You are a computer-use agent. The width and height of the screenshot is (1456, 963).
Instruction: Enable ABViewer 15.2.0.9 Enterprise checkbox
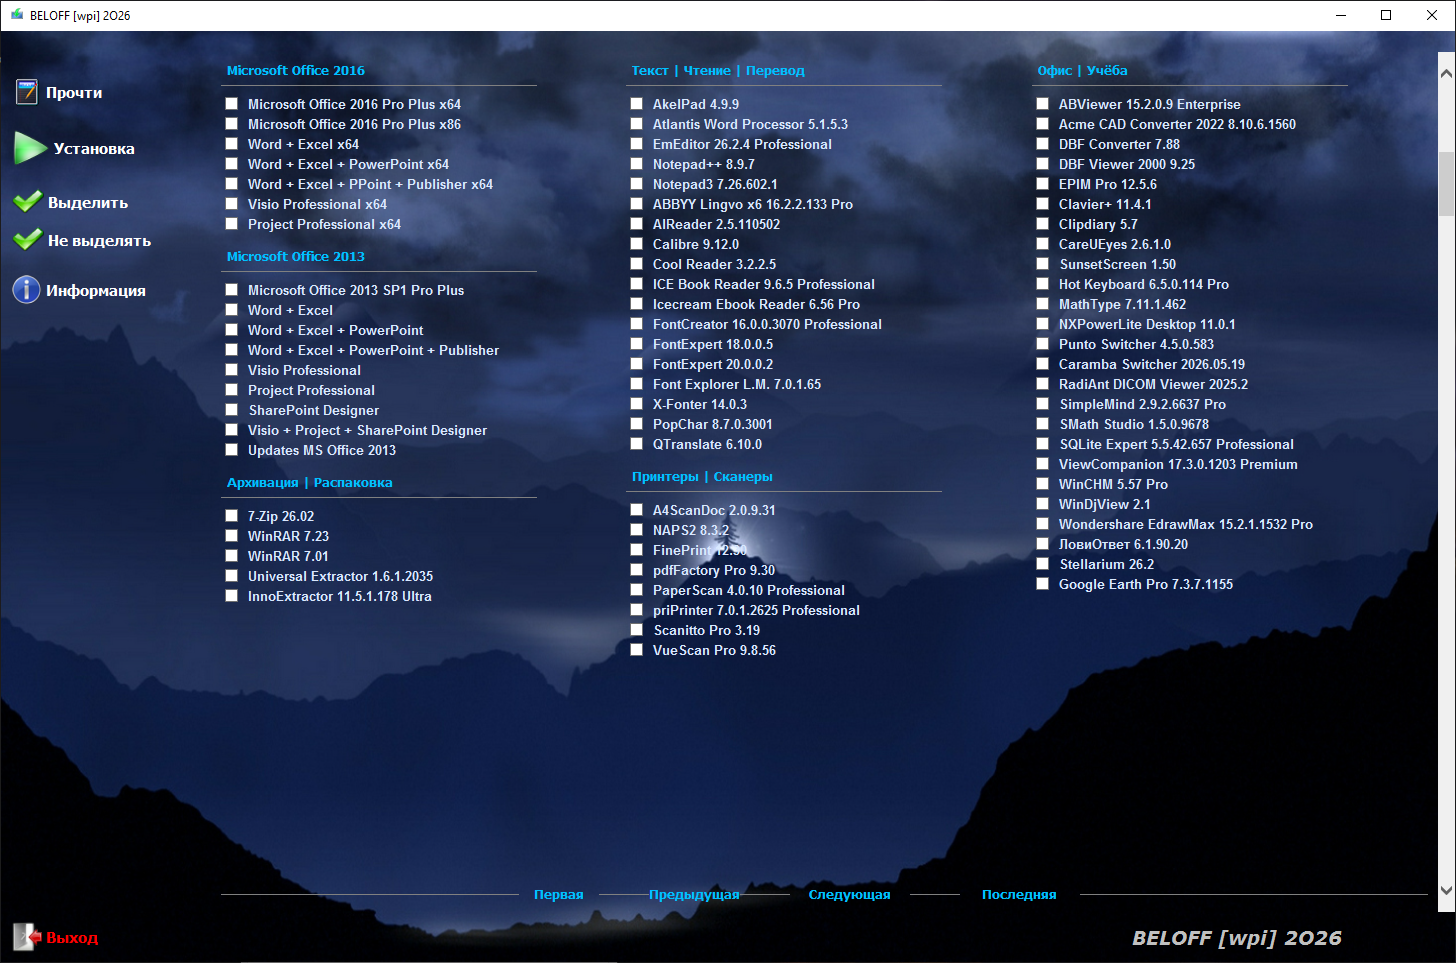[x=1043, y=104]
